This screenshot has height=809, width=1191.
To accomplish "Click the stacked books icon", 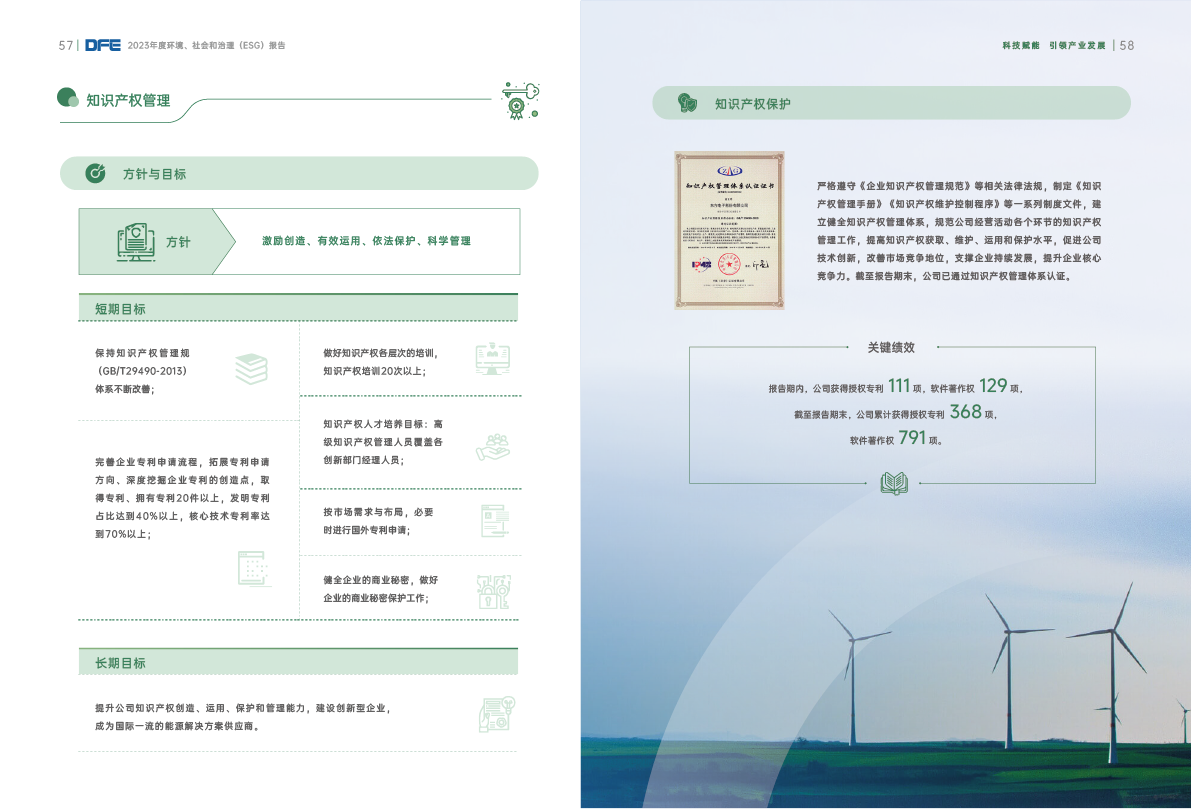I will tap(251, 369).
